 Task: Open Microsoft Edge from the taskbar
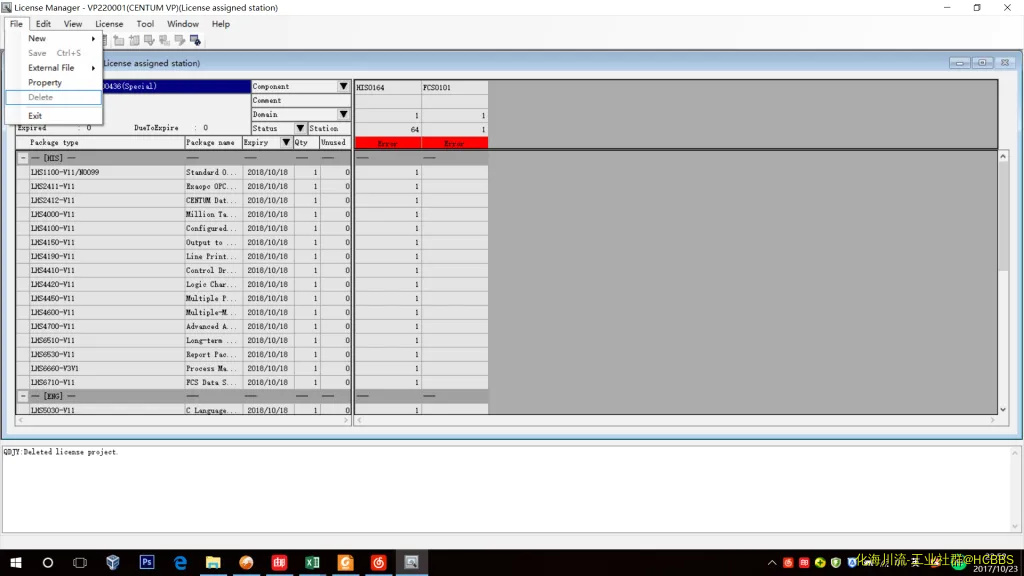click(180, 562)
